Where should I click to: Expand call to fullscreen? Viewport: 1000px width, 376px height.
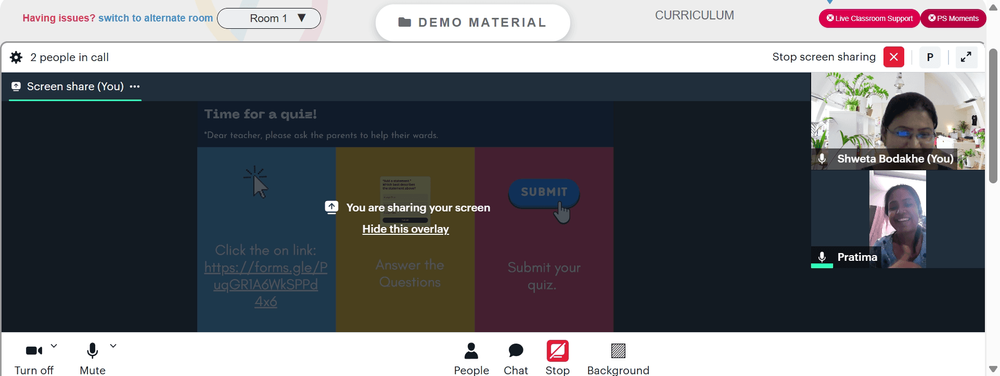click(x=966, y=57)
